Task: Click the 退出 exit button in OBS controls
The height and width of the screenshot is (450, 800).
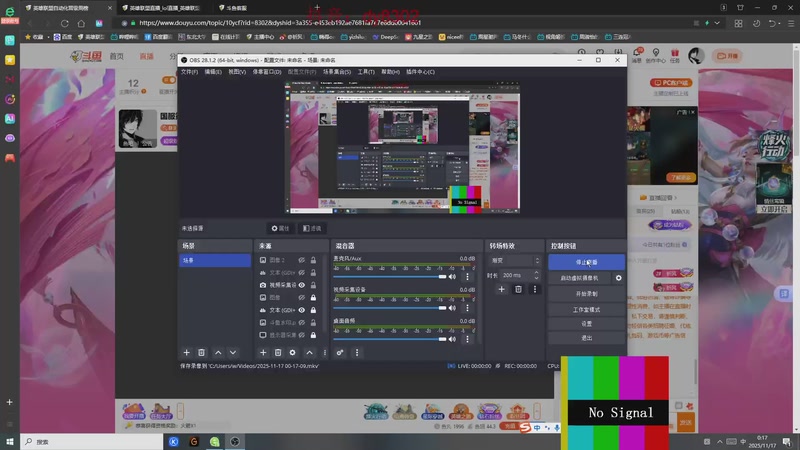Action: click(x=586, y=338)
